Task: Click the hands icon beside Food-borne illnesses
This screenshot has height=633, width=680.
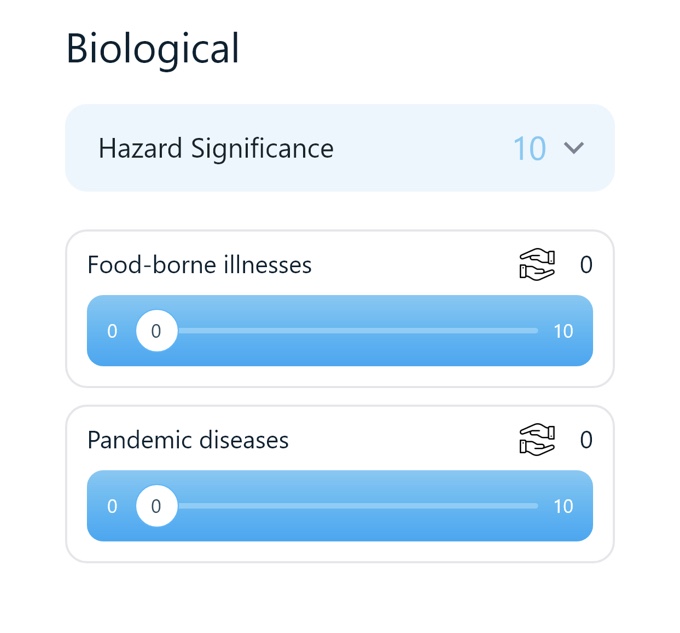Action: pos(537,265)
